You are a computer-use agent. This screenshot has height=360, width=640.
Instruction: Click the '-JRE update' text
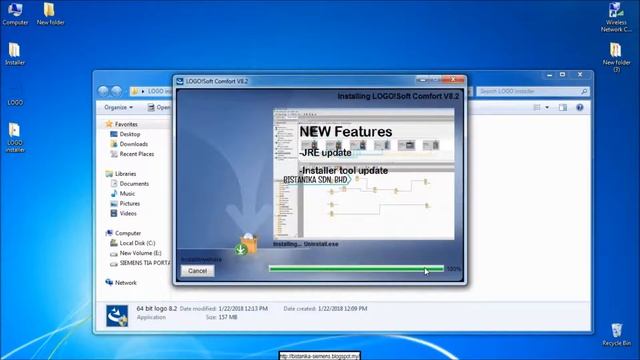pyautogui.click(x=325, y=153)
